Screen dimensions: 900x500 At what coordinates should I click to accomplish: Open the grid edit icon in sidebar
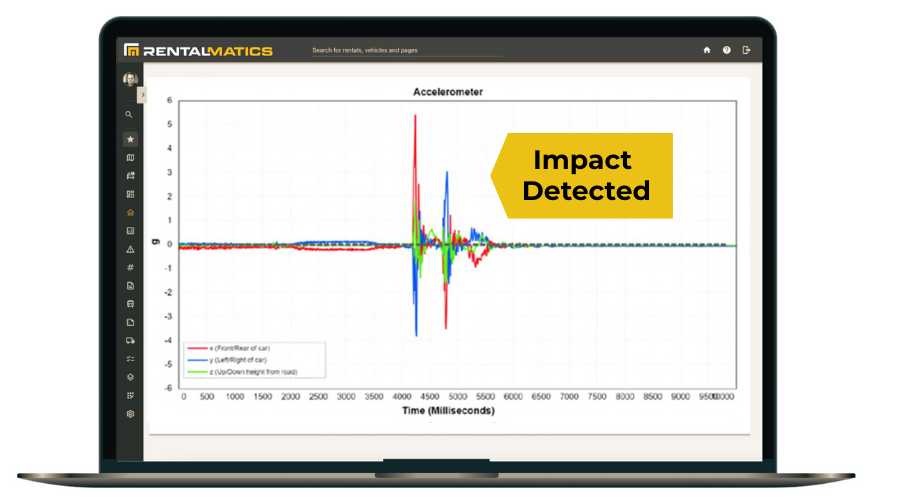click(x=130, y=396)
